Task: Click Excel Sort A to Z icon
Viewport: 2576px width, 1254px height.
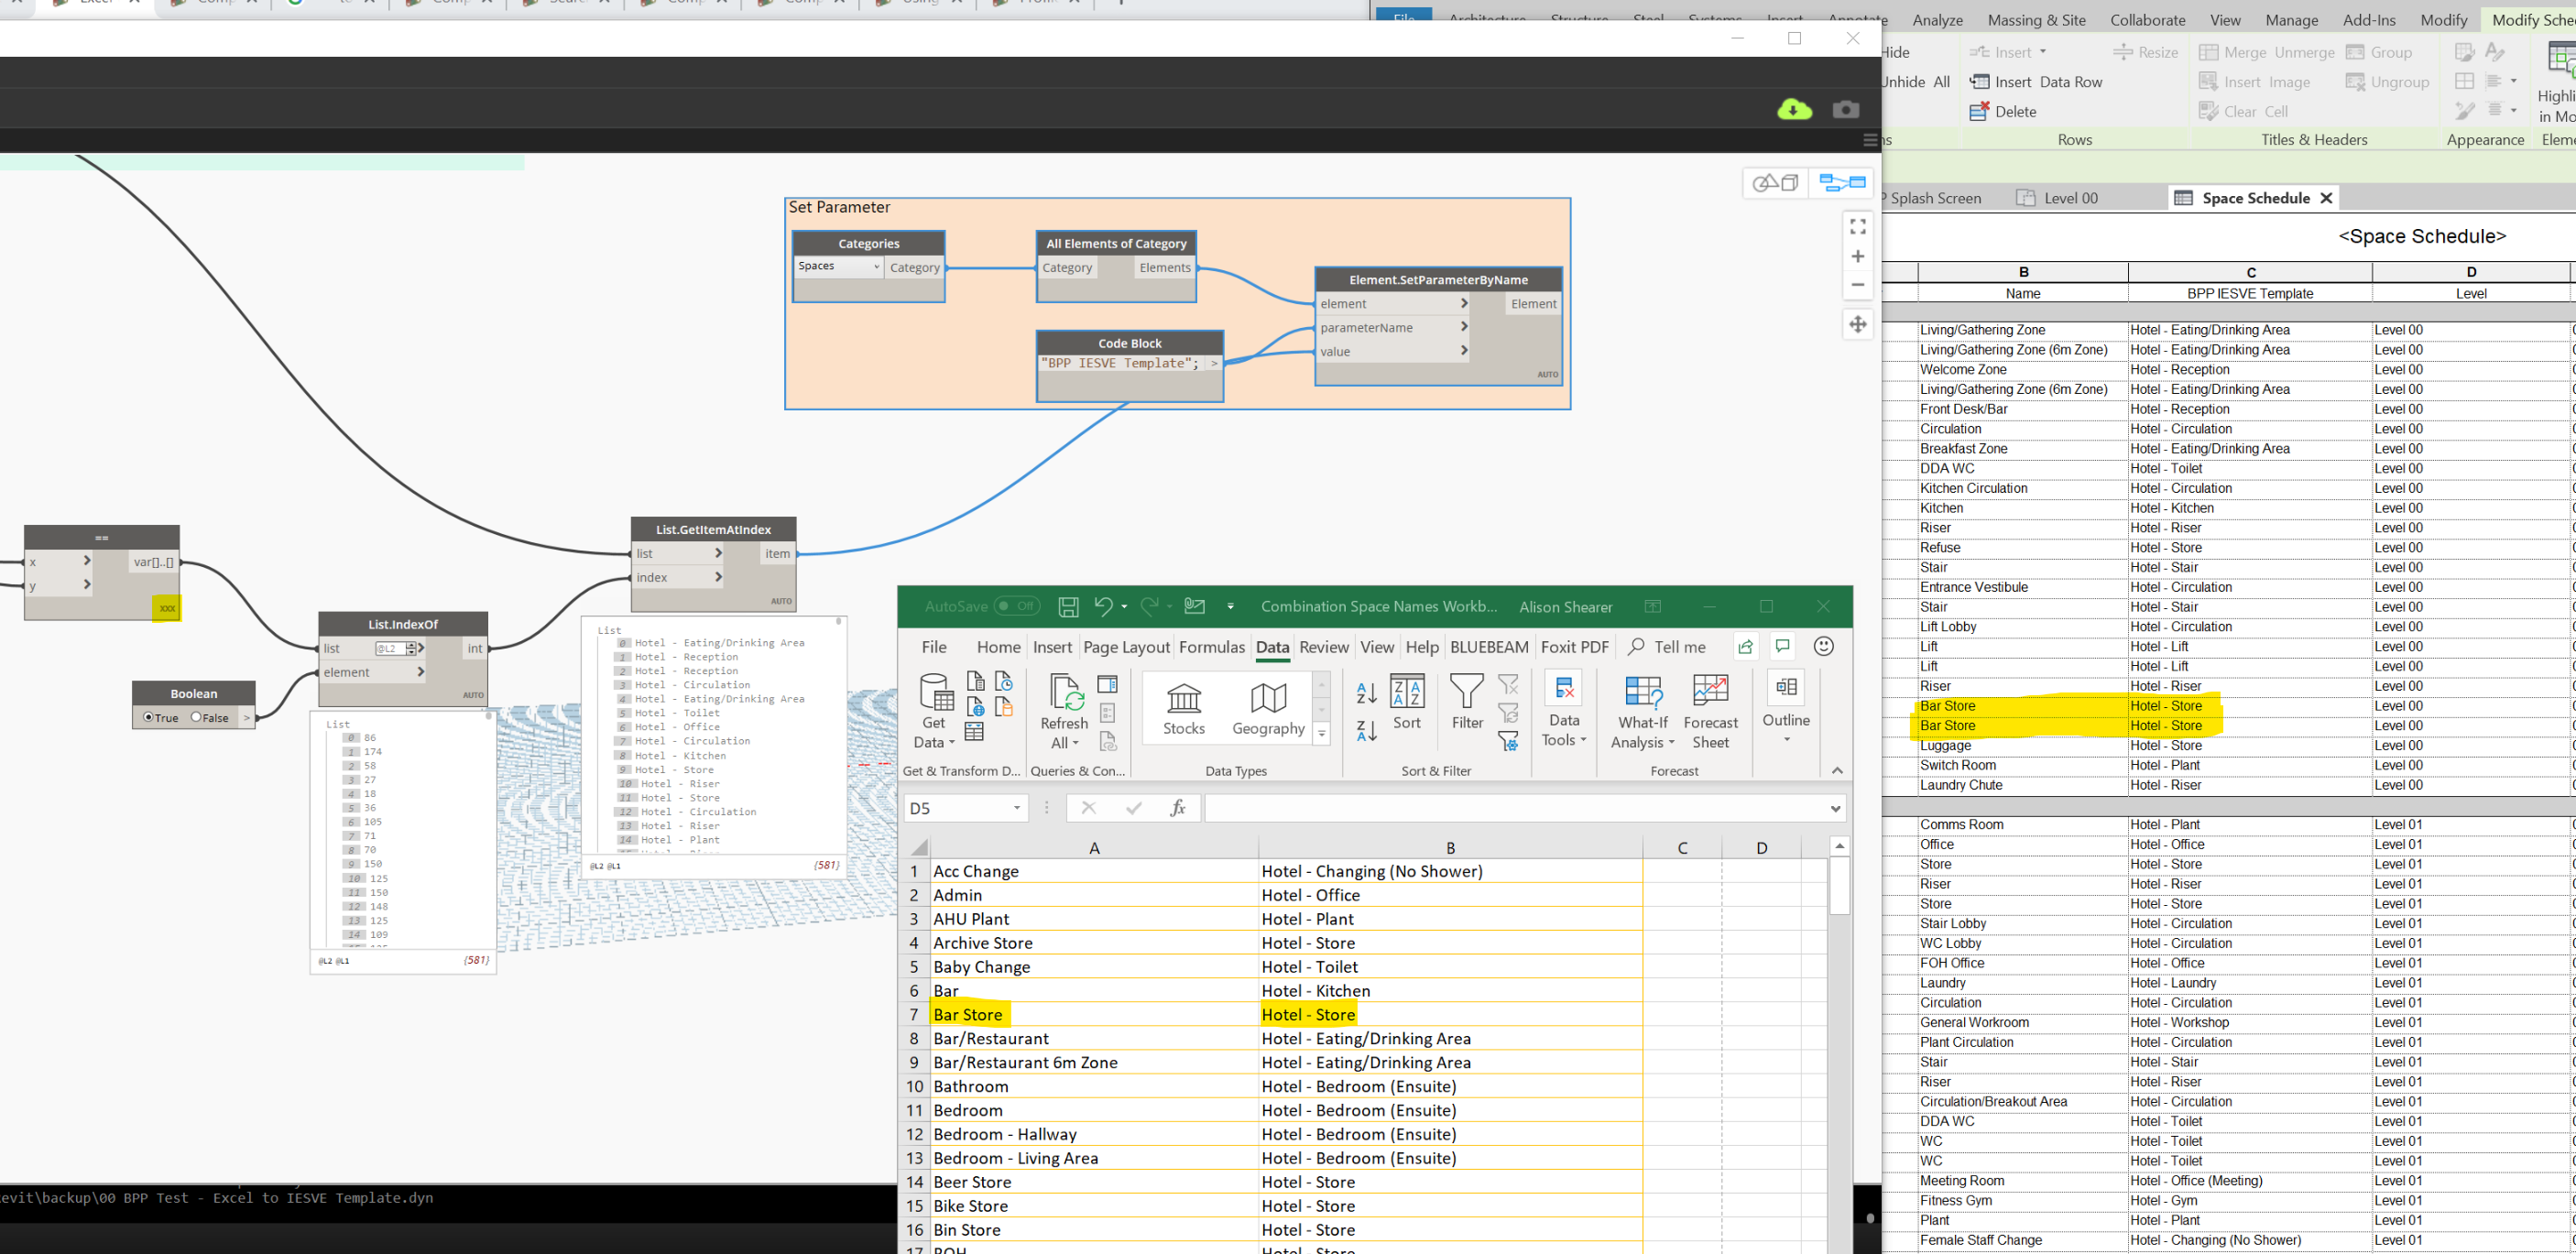Action: [1366, 692]
